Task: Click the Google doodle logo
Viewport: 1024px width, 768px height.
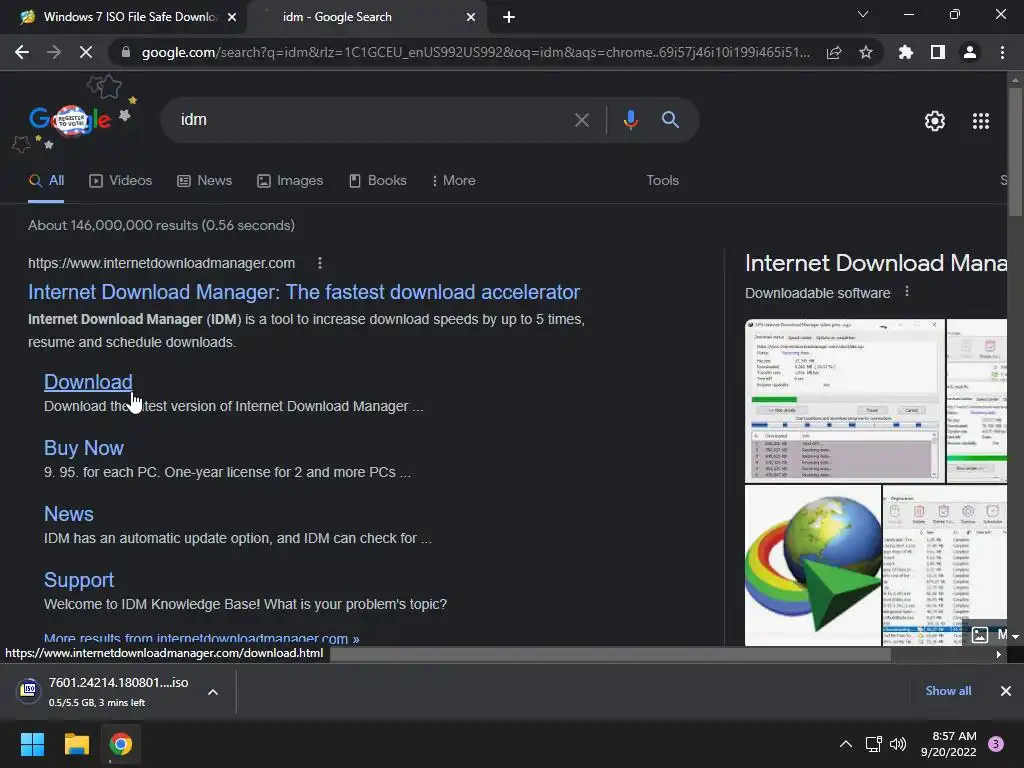Action: pos(71,120)
